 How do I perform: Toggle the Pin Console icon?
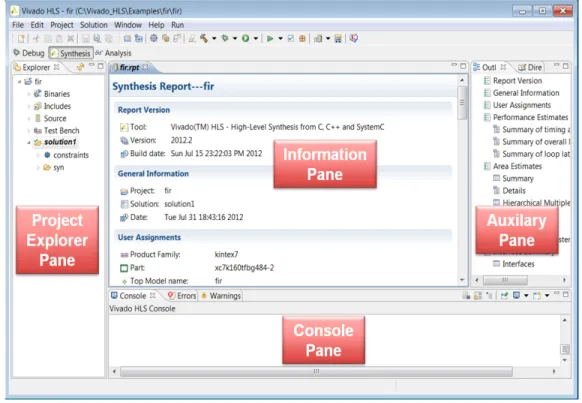505,295
